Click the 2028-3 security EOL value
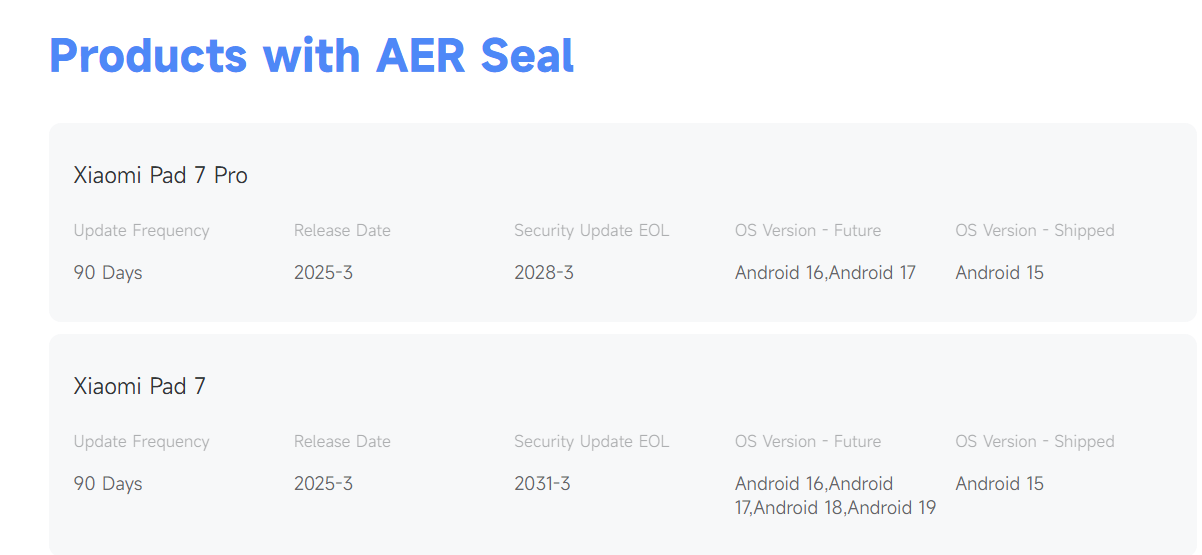Image resolution: width=1202 pixels, height=555 pixels. click(544, 272)
